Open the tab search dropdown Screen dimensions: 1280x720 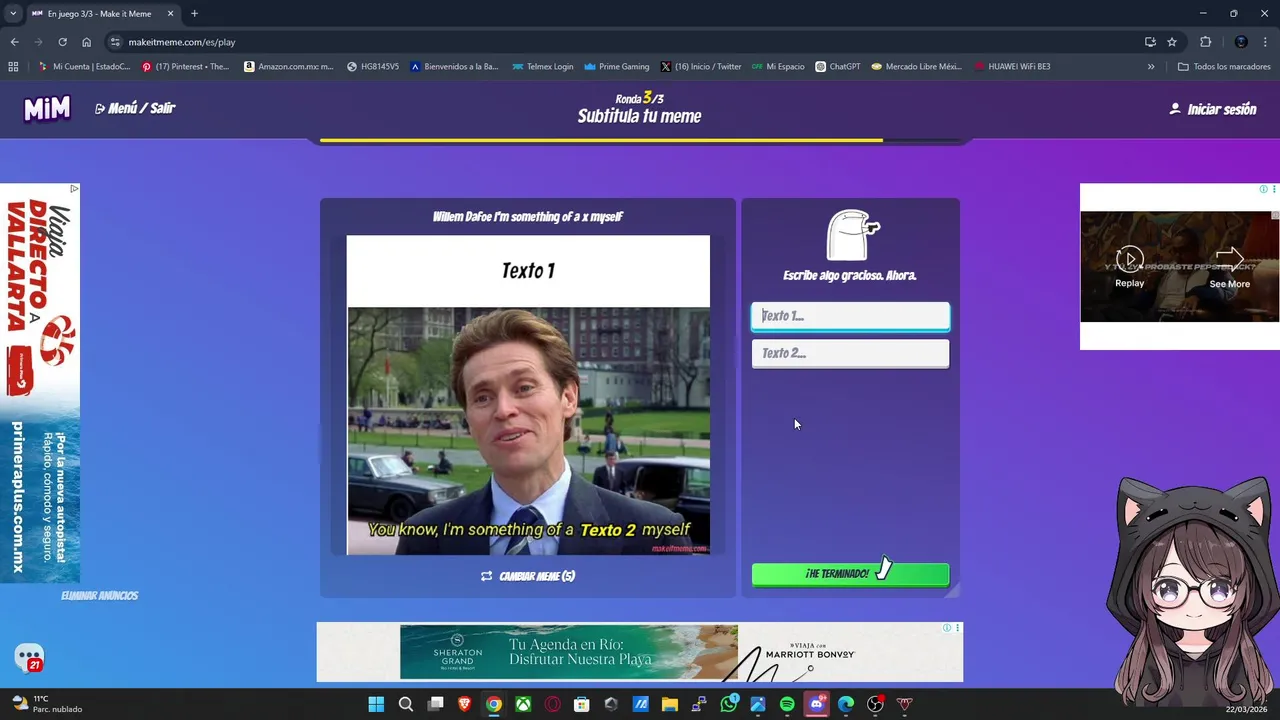12,14
